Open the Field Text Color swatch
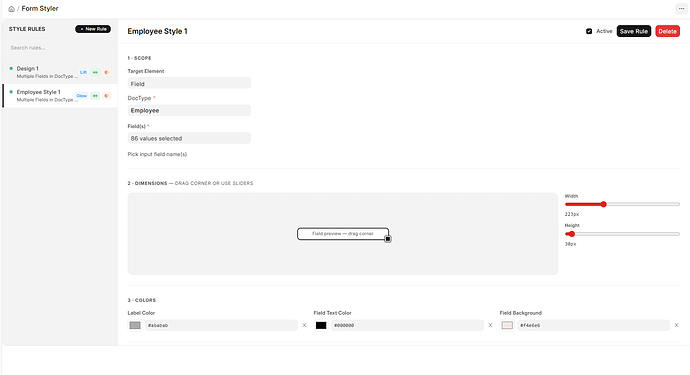The width and height of the screenshot is (690, 375). [x=321, y=325]
